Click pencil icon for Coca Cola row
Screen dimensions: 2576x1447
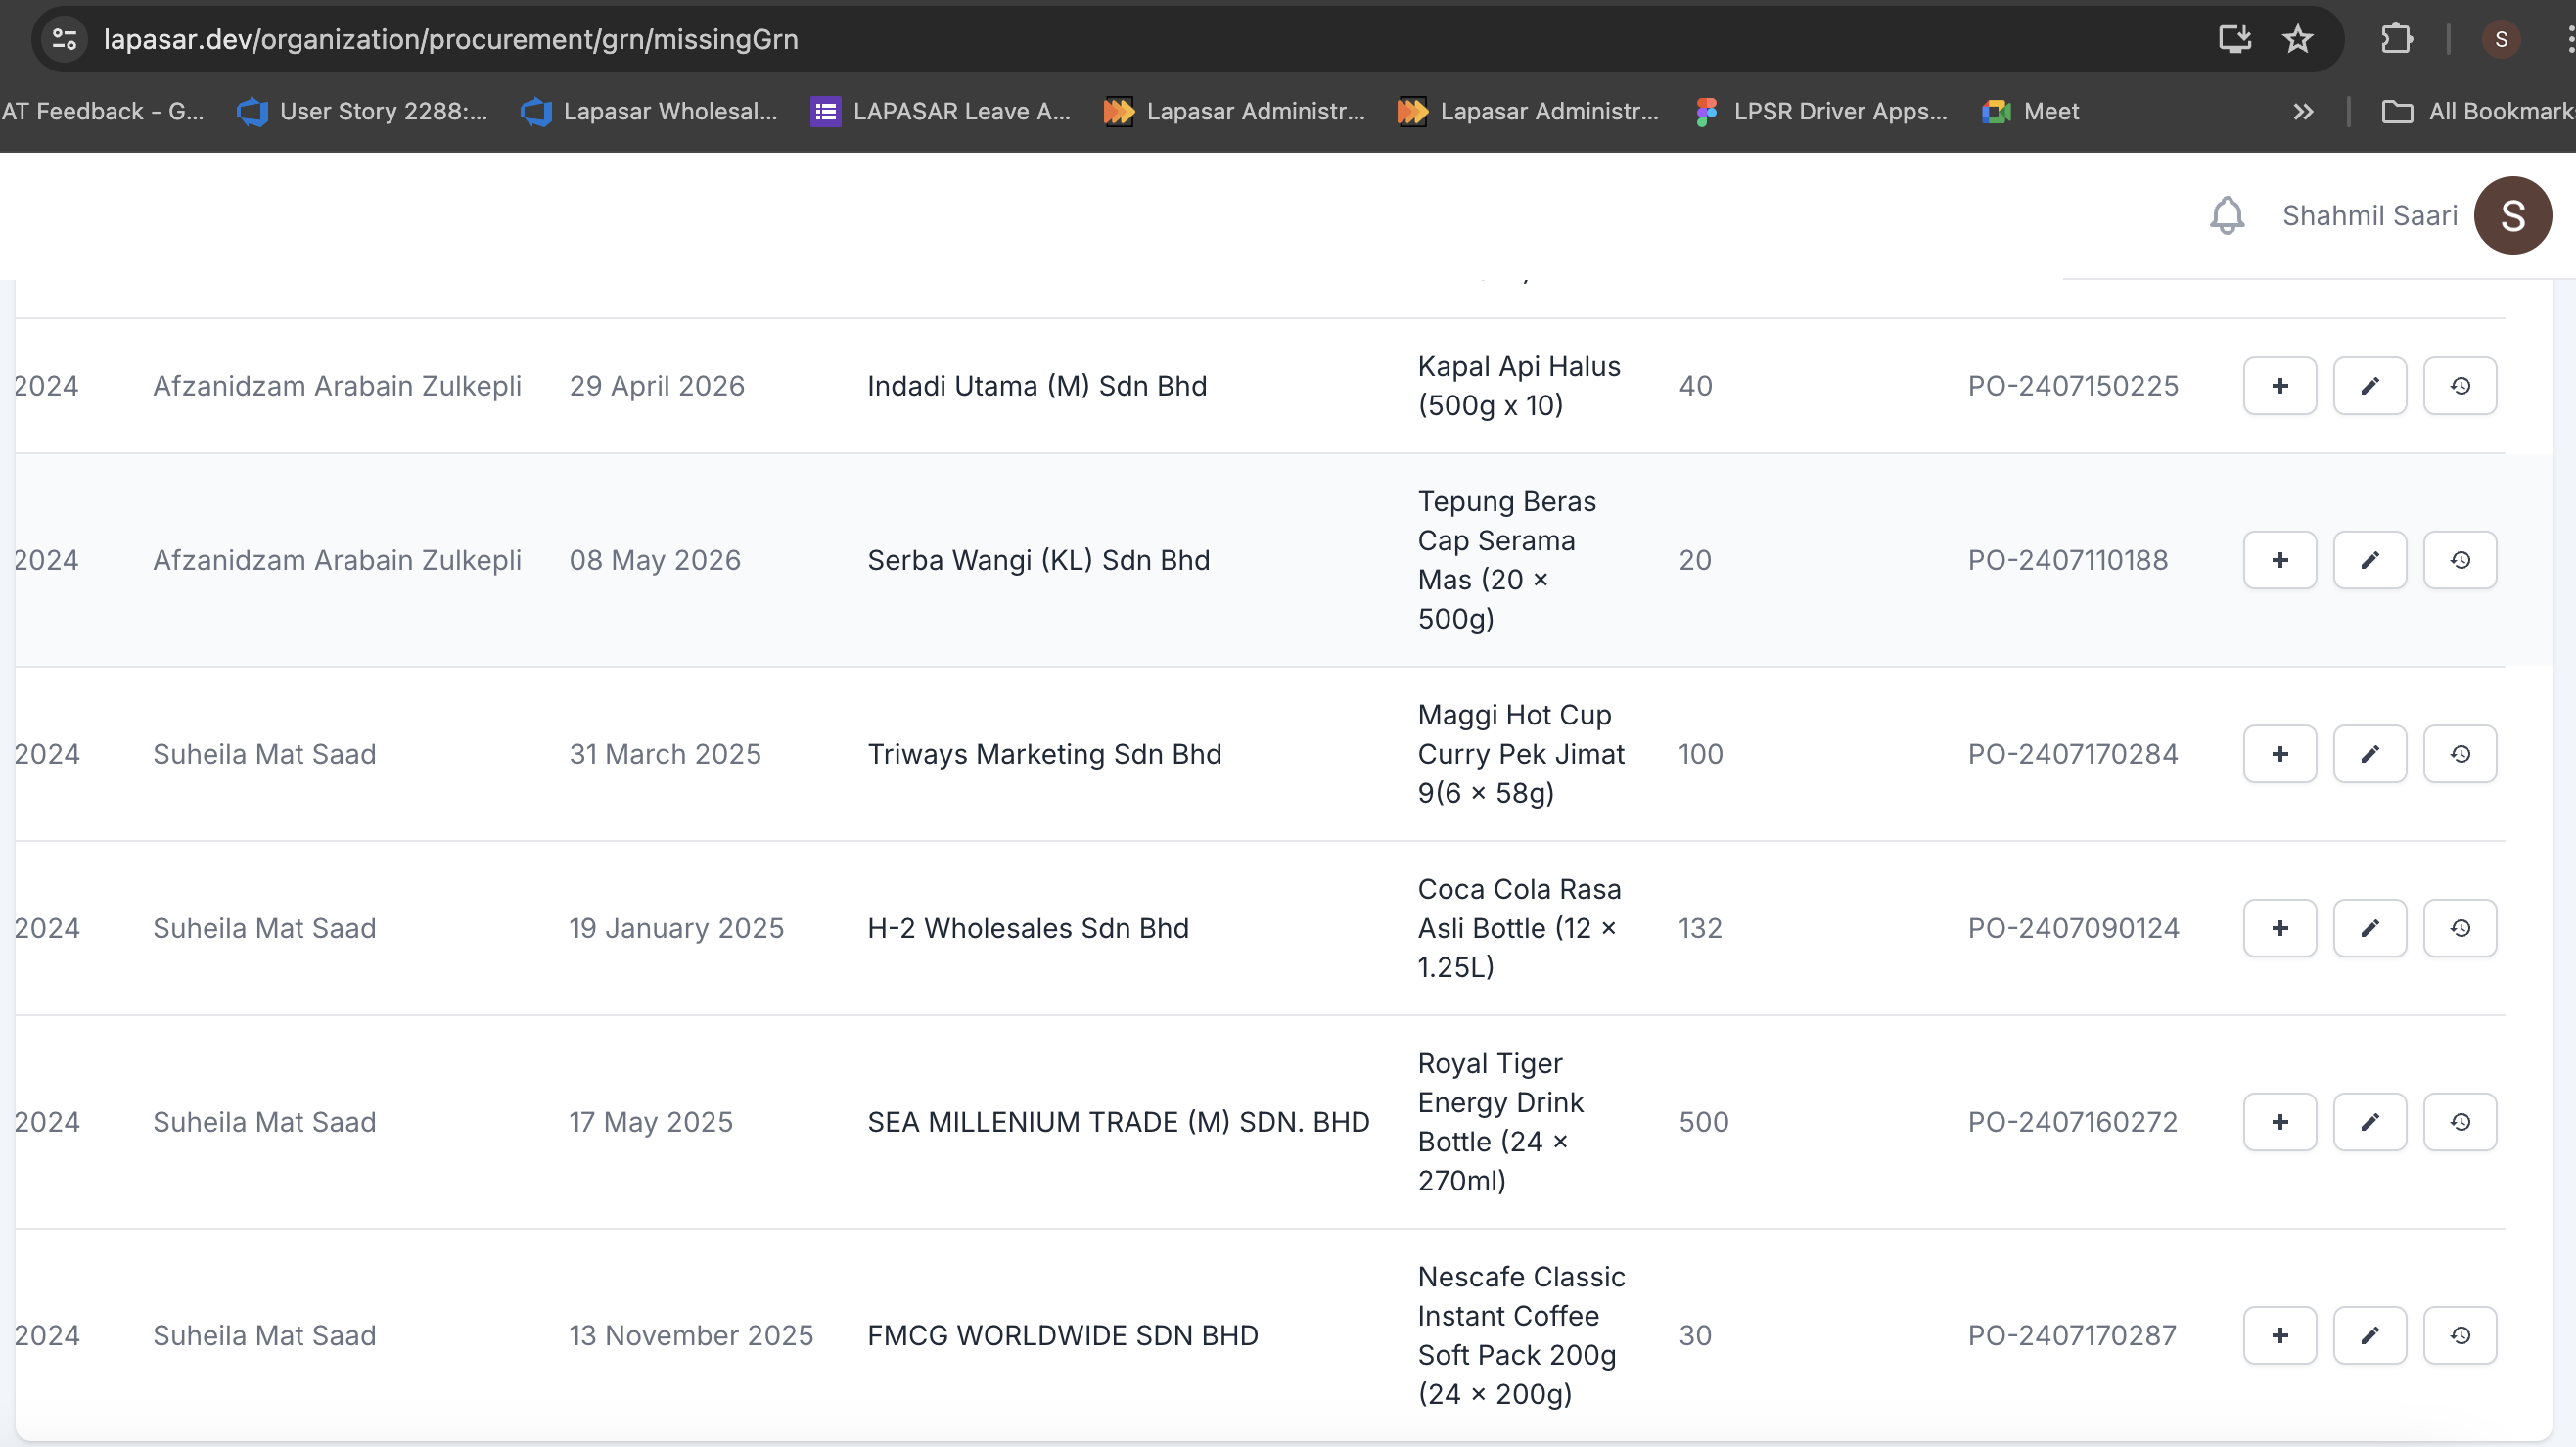(2369, 928)
